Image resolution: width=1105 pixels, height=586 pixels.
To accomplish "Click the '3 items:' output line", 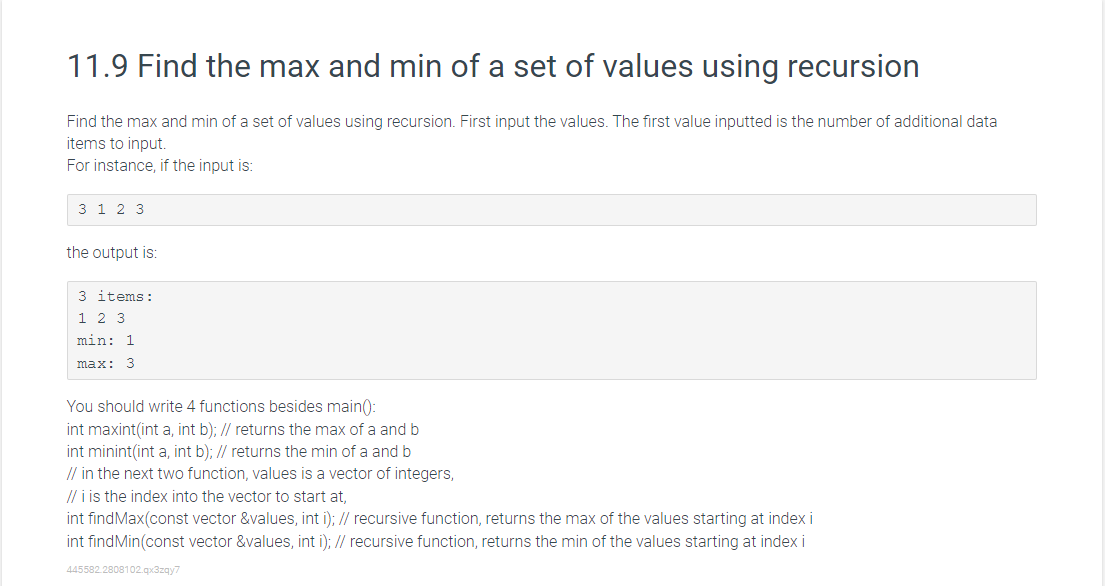I will point(116,297).
